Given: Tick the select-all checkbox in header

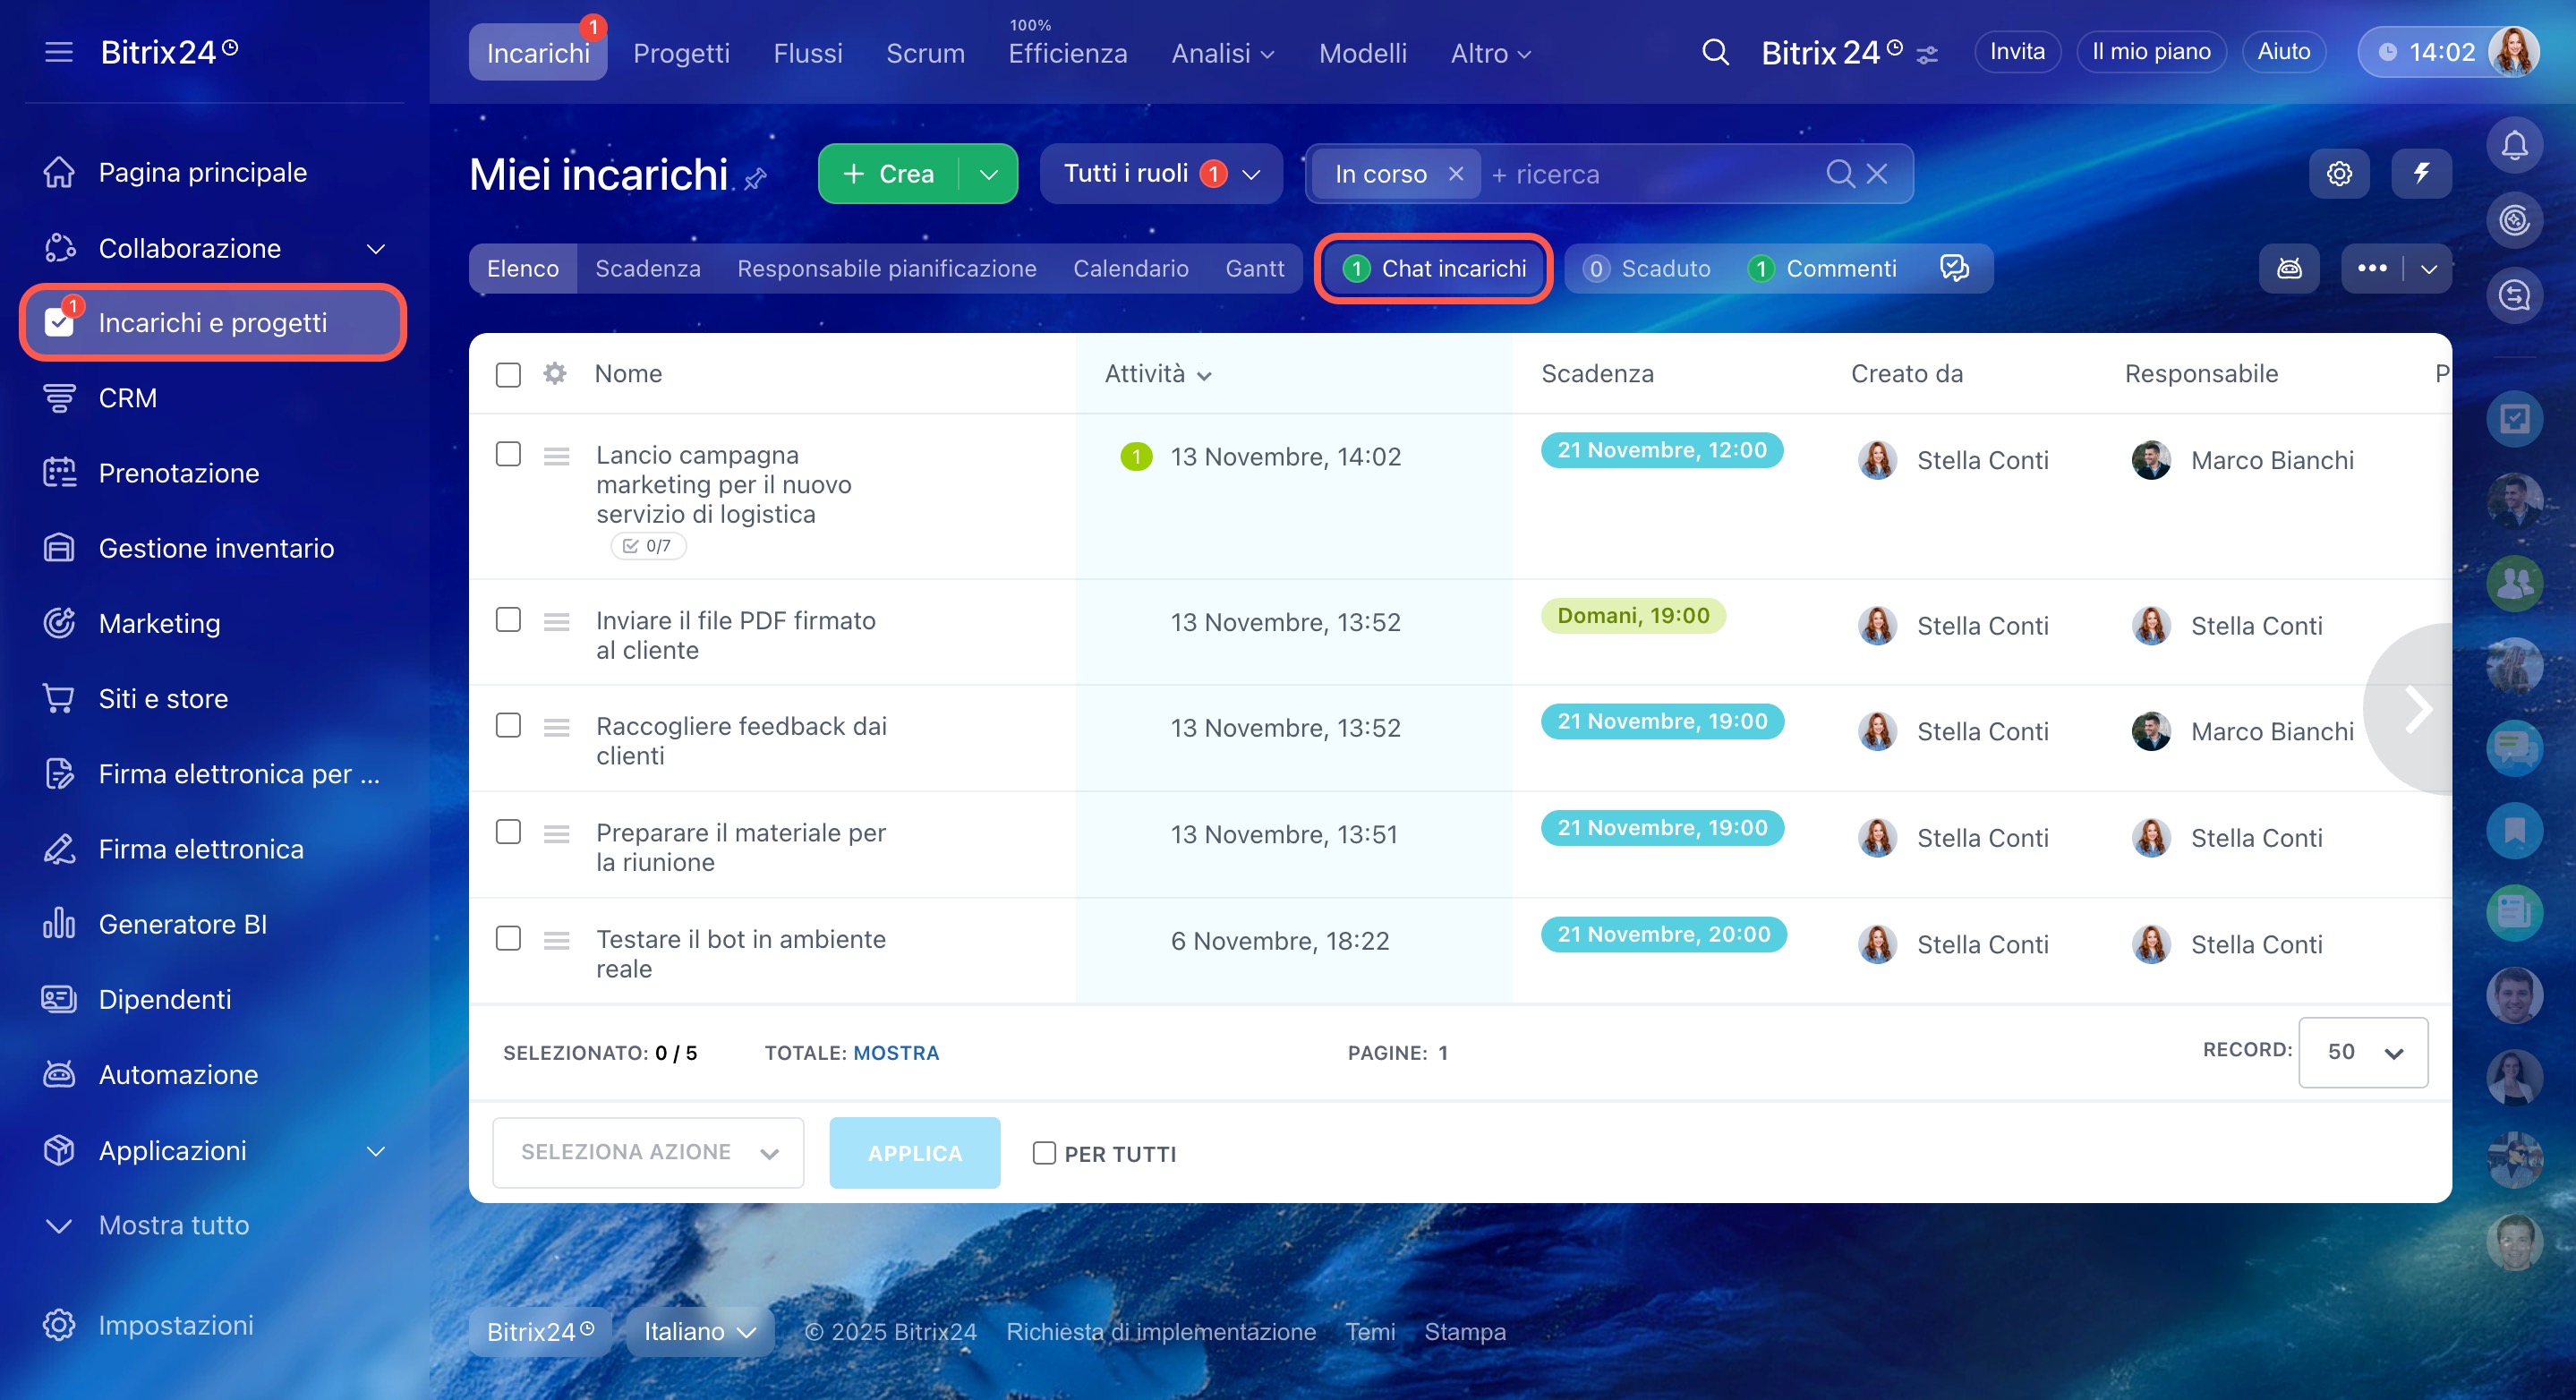Looking at the screenshot, I should pyautogui.click(x=508, y=375).
